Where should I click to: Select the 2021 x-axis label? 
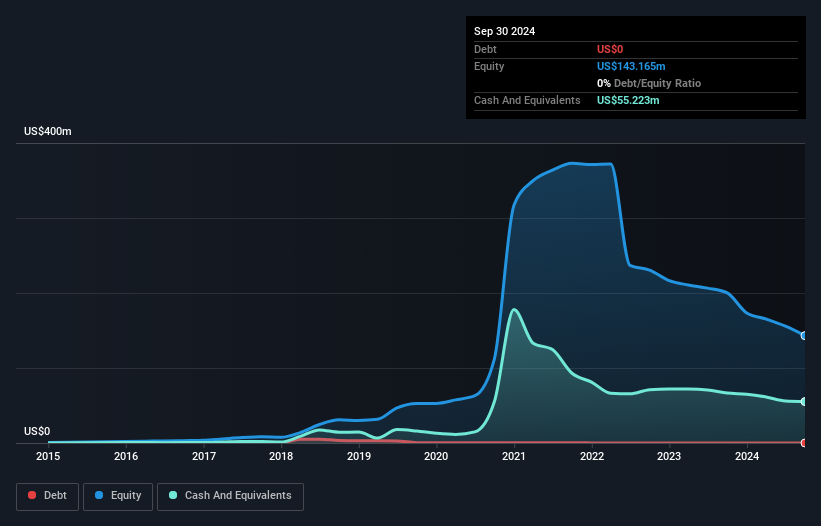(x=514, y=456)
